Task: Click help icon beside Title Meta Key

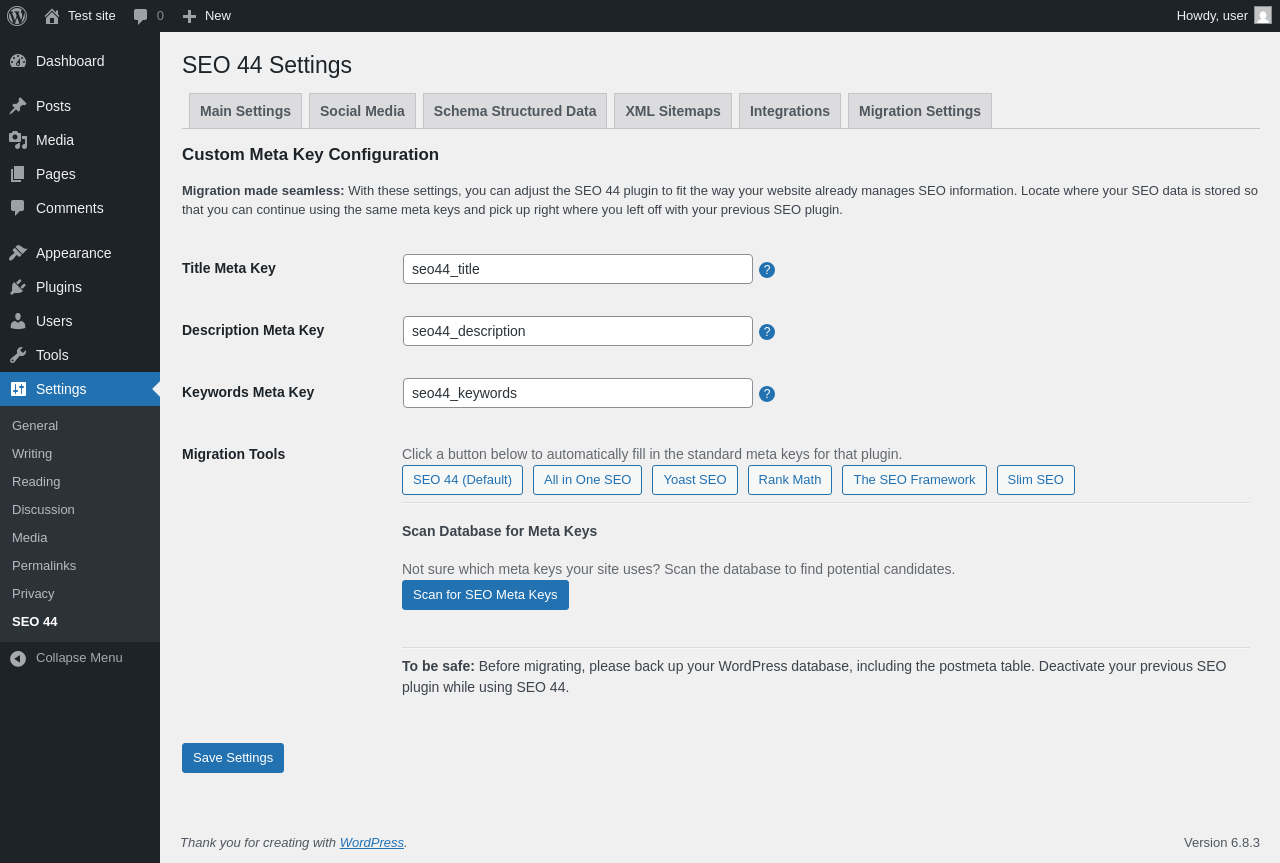Action: pos(767,270)
